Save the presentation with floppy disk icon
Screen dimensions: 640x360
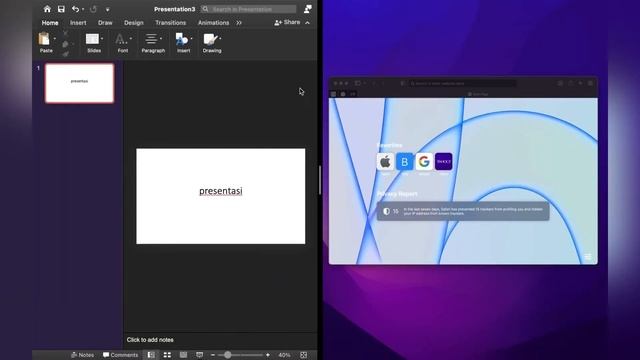61,9
